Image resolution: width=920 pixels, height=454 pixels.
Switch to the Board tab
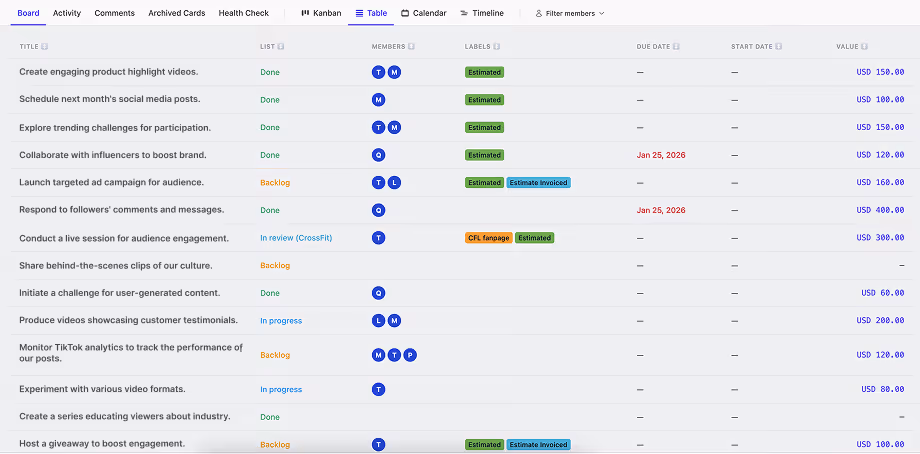point(28,13)
